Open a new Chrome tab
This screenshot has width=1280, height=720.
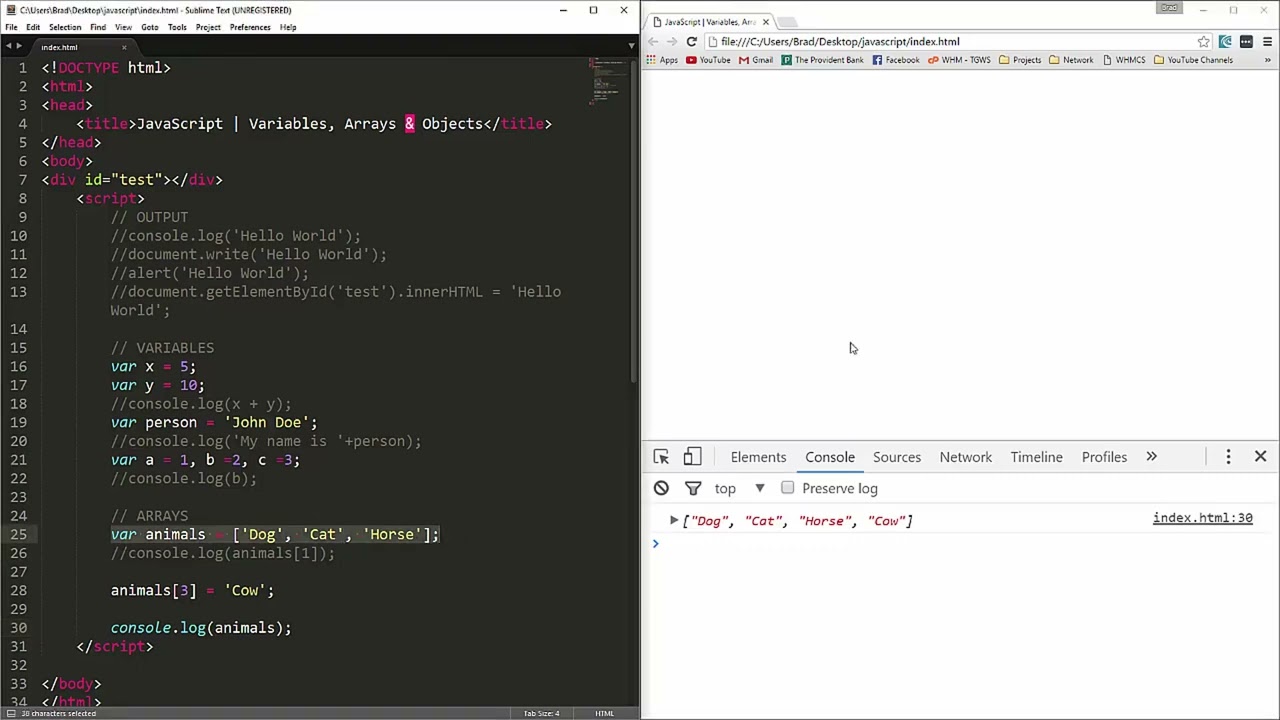pyautogui.click(x=788, y=22)
